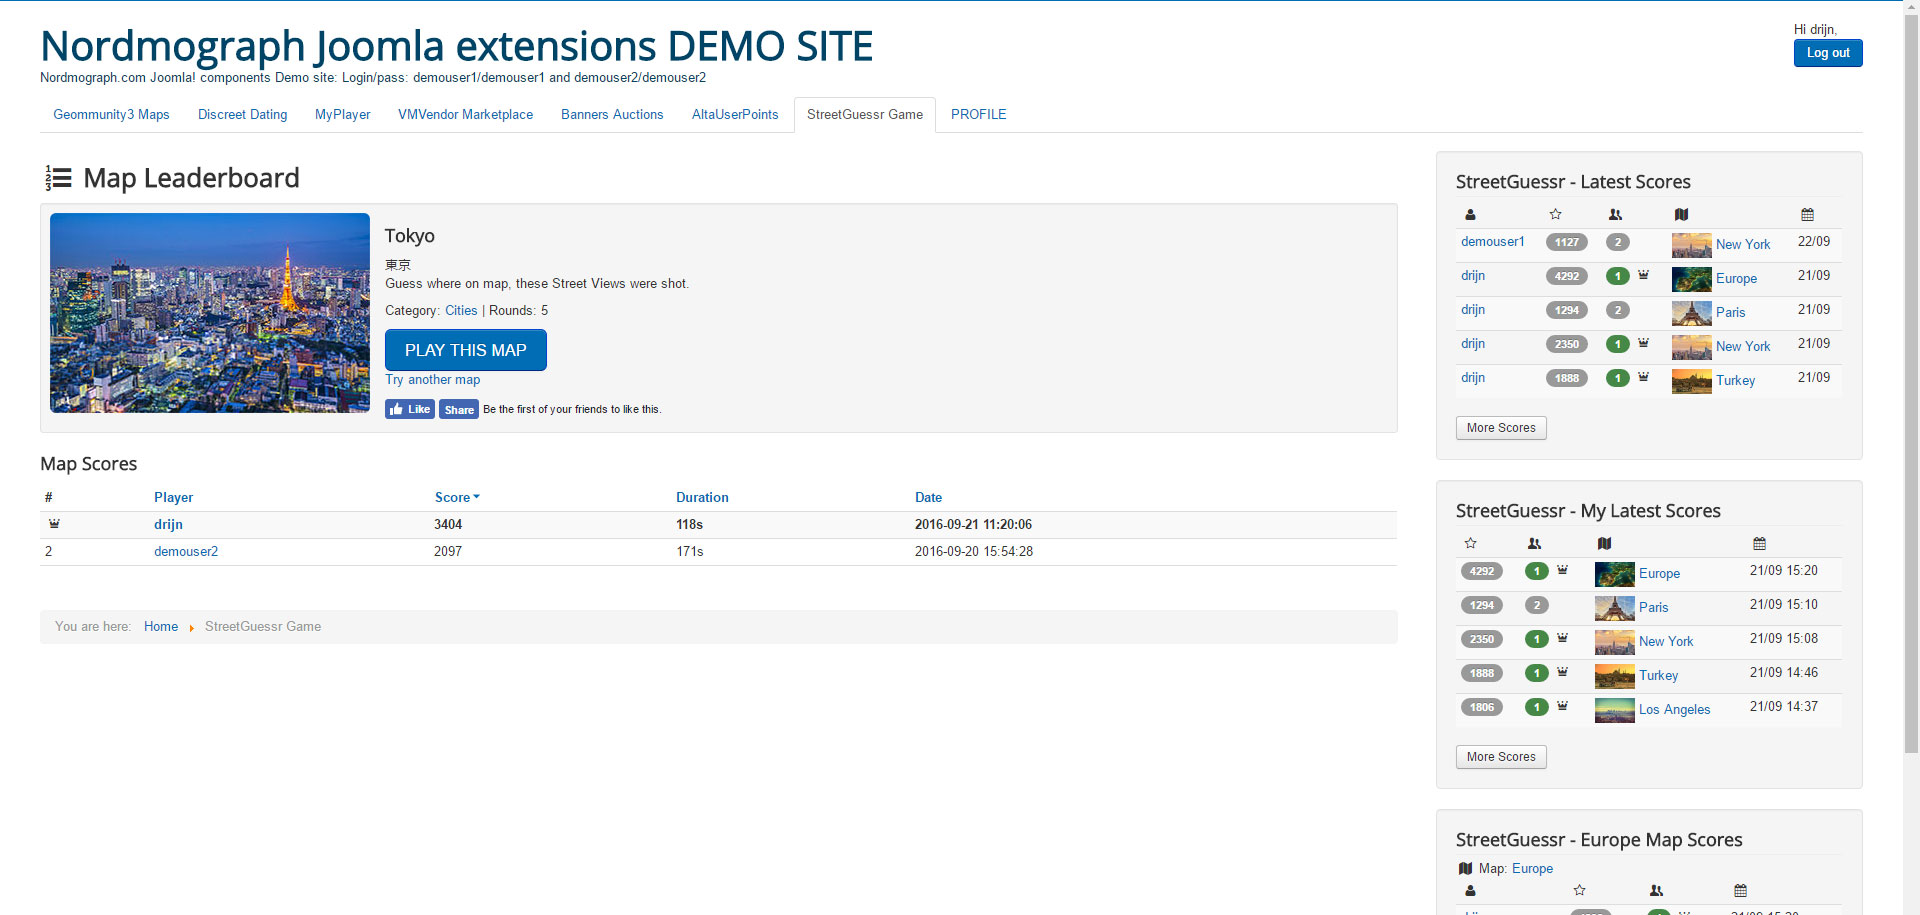Click player icon header in Latest Scores
The height and width of the screenshot is (915, 1920).
pyautogui.click(x=1470, y=215)
